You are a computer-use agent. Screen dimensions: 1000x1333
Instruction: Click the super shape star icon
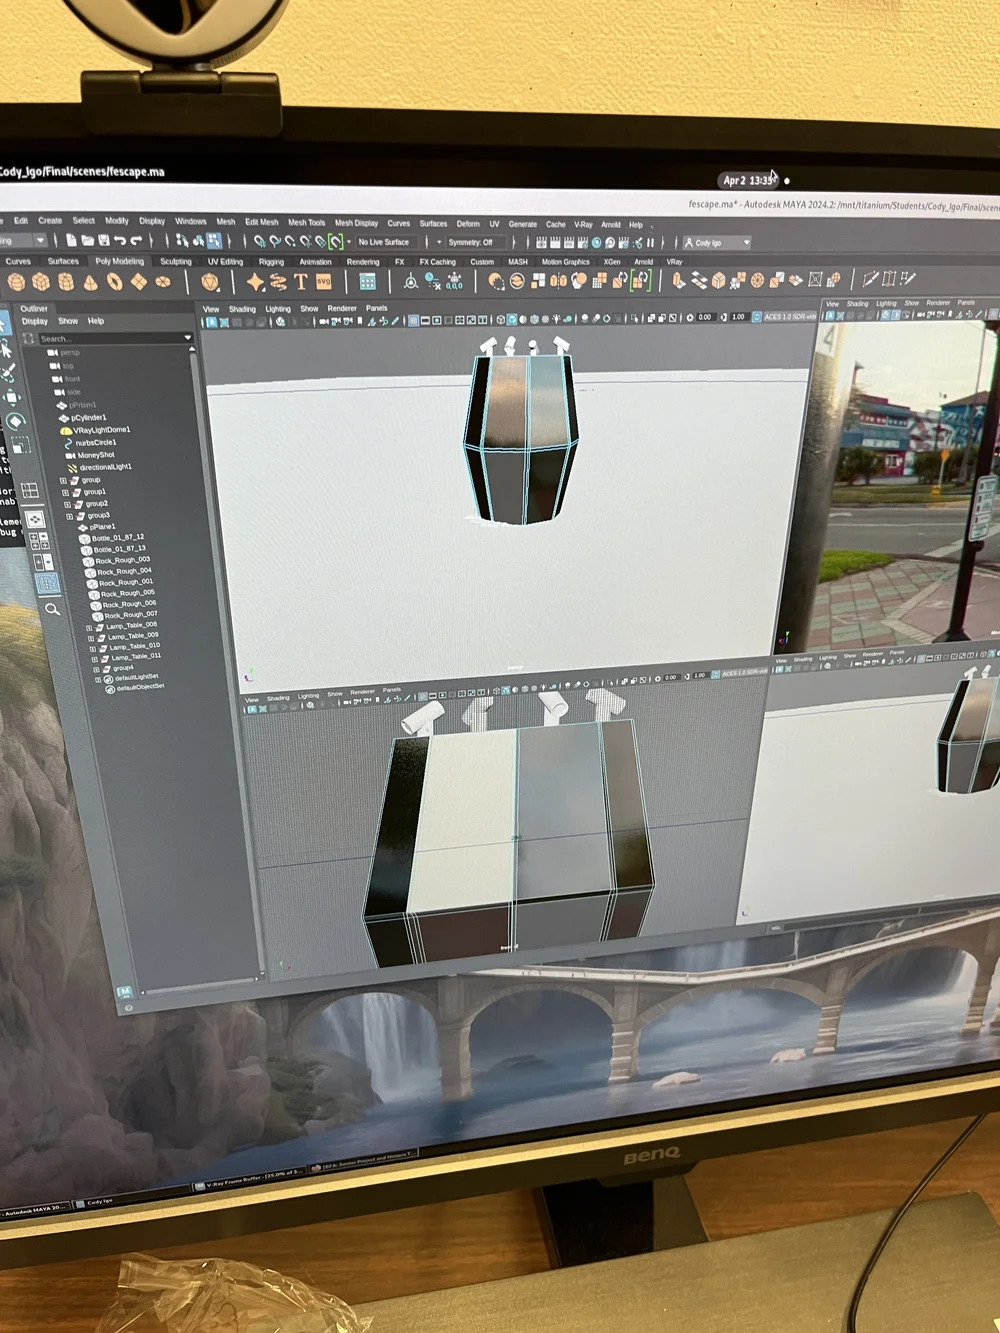tap(255, 281)
